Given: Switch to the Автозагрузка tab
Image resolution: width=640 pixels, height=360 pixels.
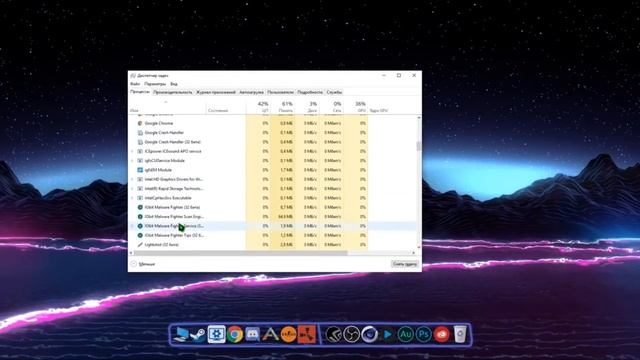Looking at the screenshot, I should pyautogui.click(x=251, y=92).
